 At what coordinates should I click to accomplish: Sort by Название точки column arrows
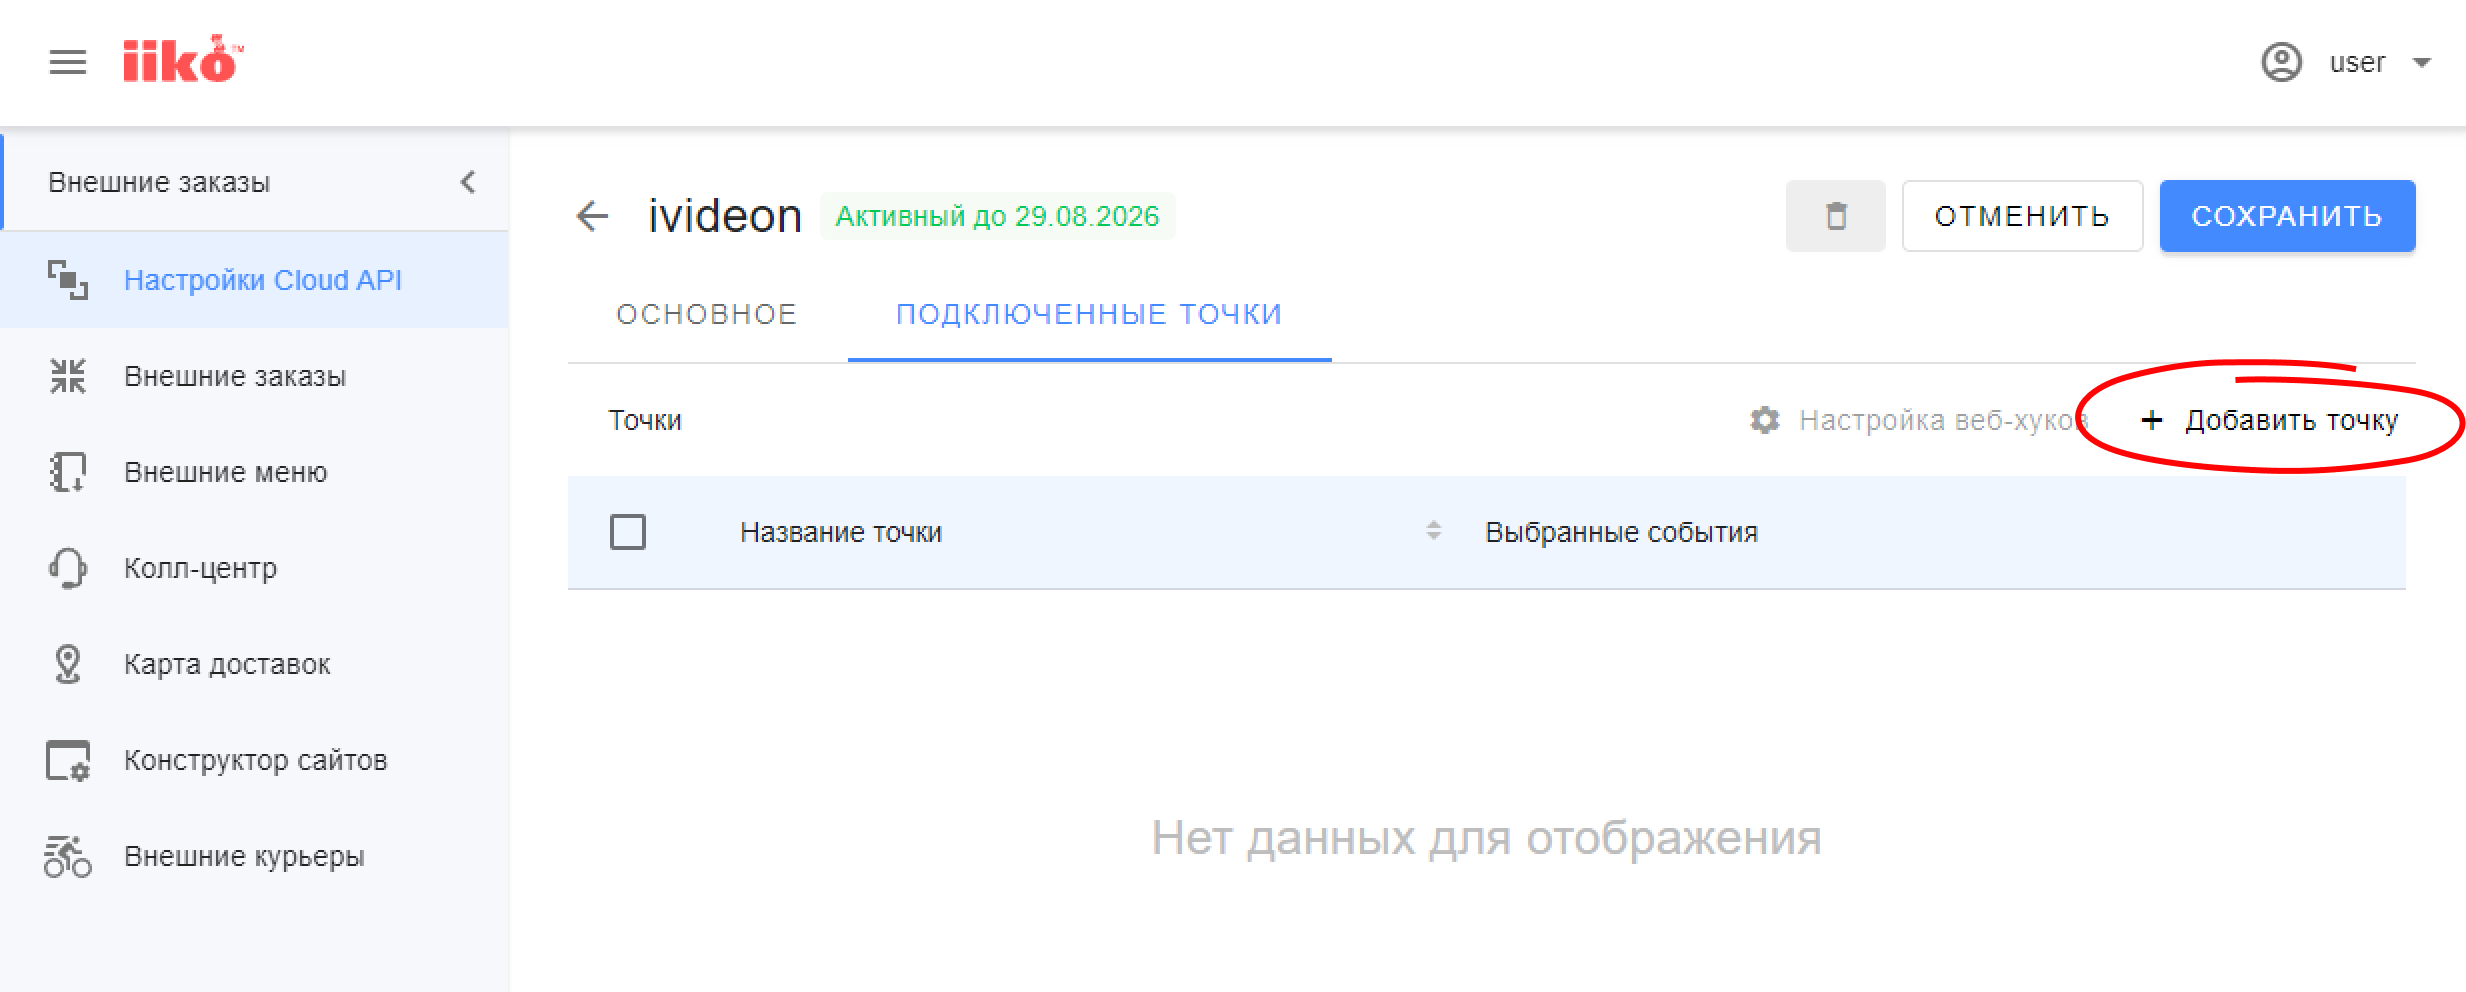click(1434, 531)
